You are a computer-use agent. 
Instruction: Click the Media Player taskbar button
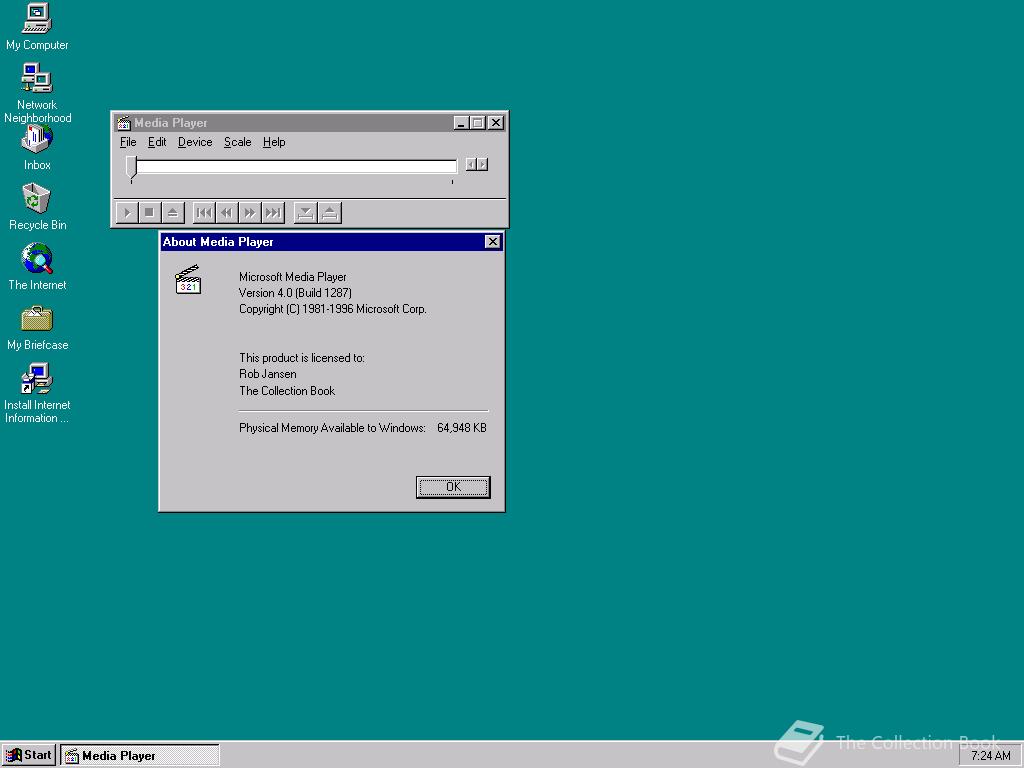[140, 756]
